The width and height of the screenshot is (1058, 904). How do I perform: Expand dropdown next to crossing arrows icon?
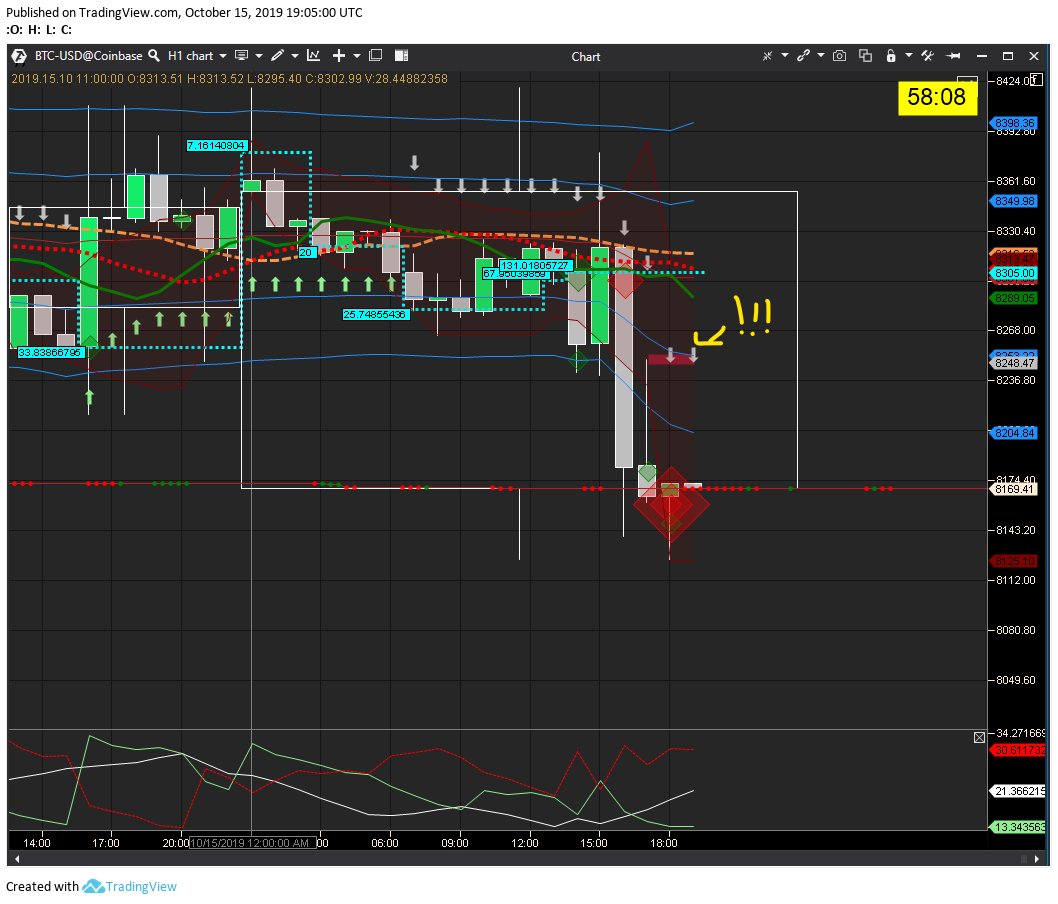pos(785,55)
